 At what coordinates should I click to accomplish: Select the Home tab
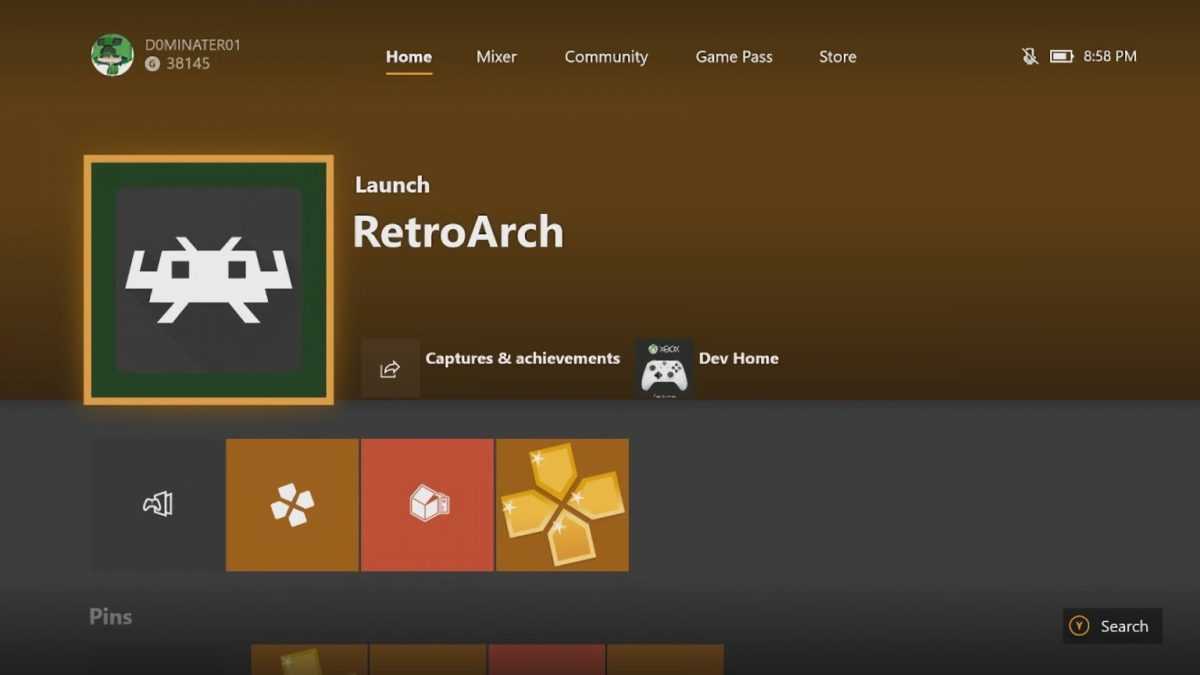pyautogui.click(x=408, y=57)
